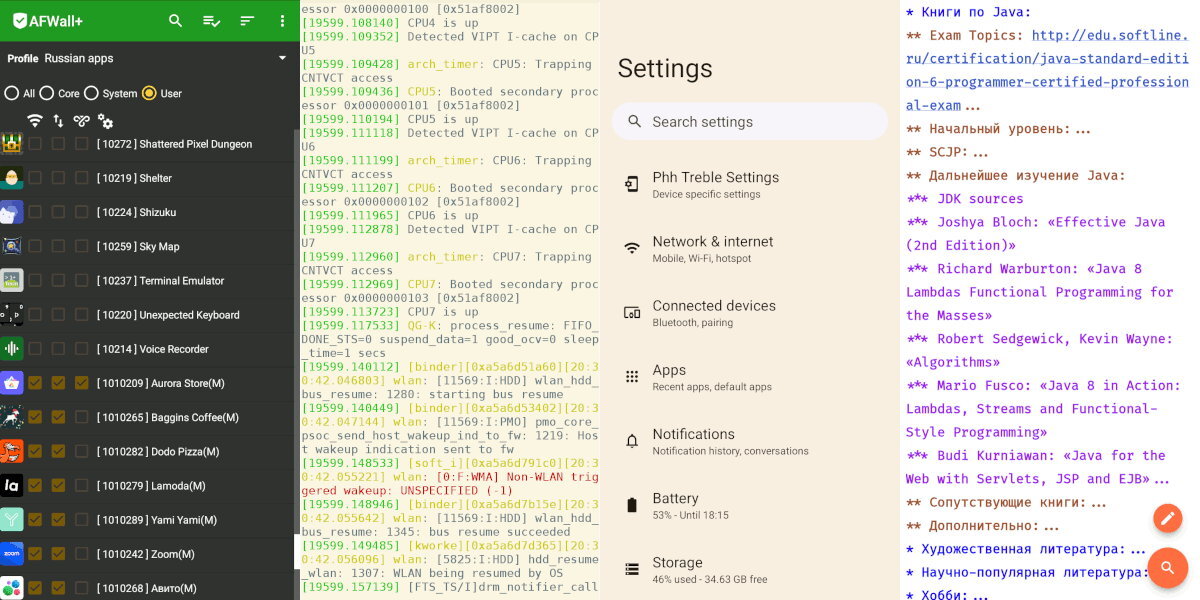This screenshot has height=600, width=1200.
Task: Click the Shattered Pixel Dungeon app icon
Action: click(x=11, y=144)
